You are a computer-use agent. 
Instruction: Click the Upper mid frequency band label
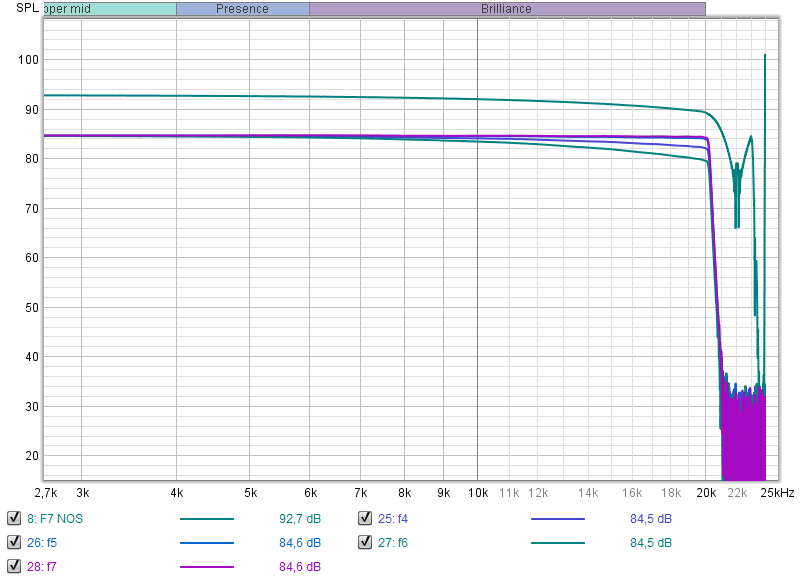point(110,9)
